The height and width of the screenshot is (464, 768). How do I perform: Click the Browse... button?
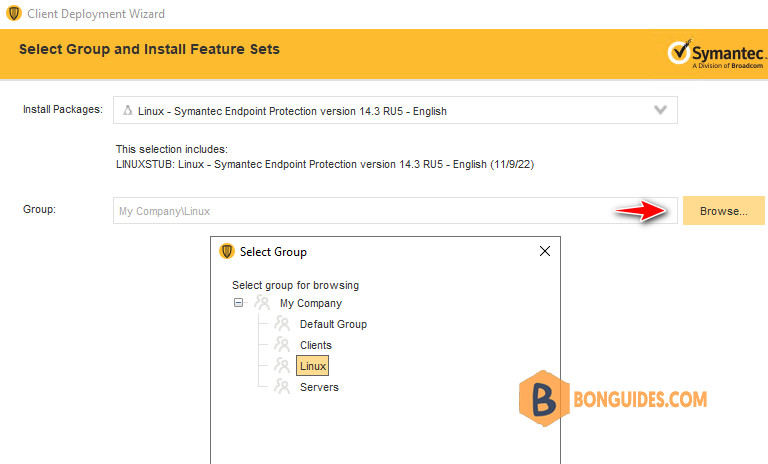(x=723, y=211)
